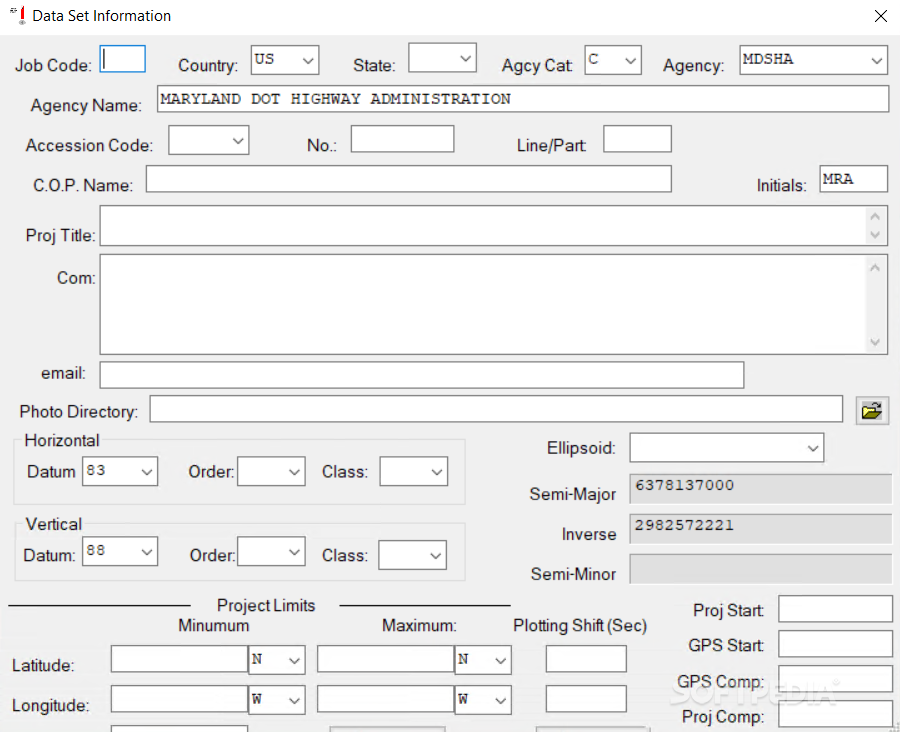Click the maximum Latitude input field
900x732 pixels.
pyautogui.click(x=385, y=659)
